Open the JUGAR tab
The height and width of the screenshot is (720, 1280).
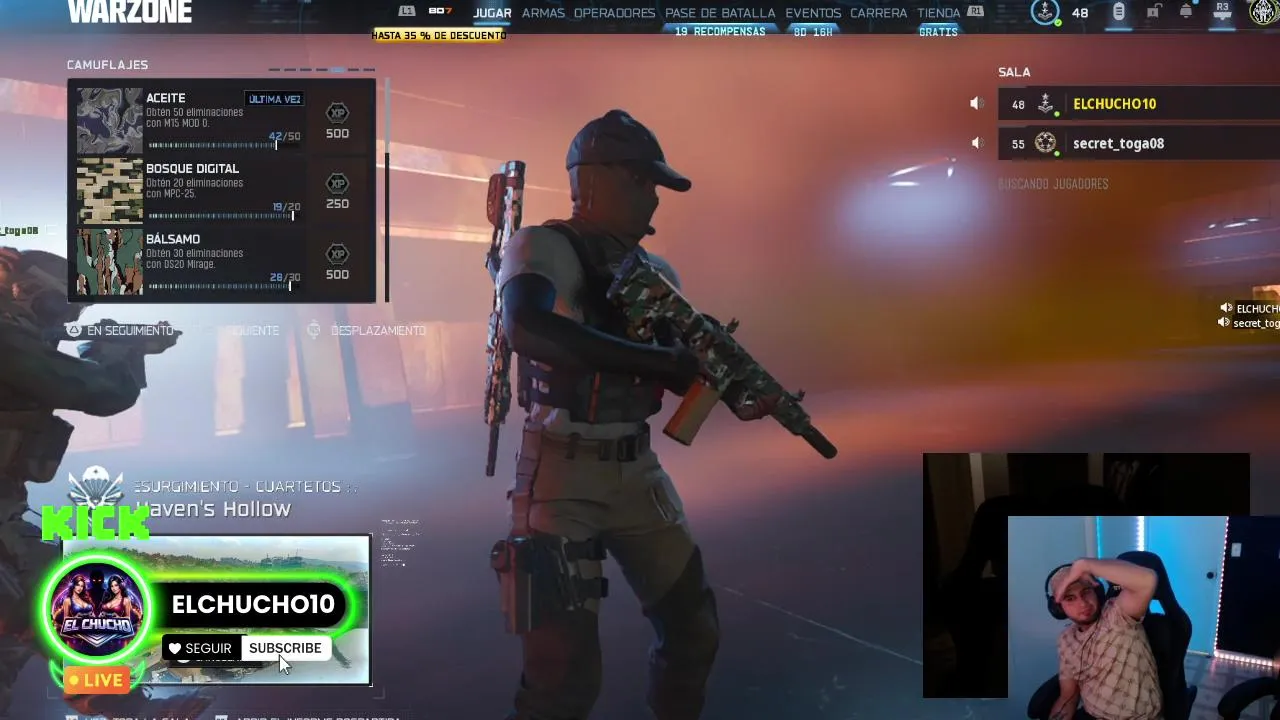pyautogui.click(x=492, y=13)
